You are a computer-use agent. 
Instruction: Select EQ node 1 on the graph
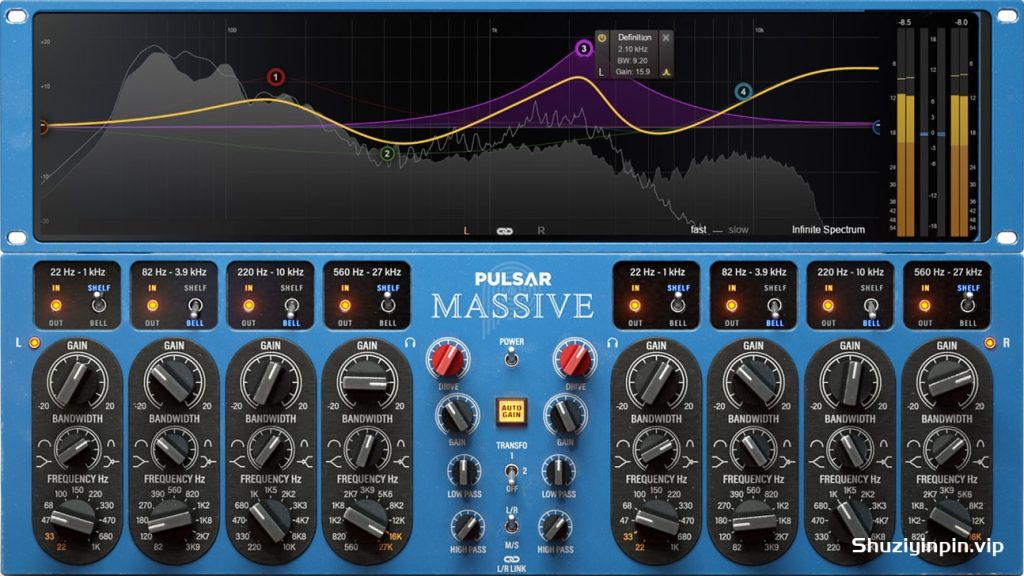pos(276,77)
